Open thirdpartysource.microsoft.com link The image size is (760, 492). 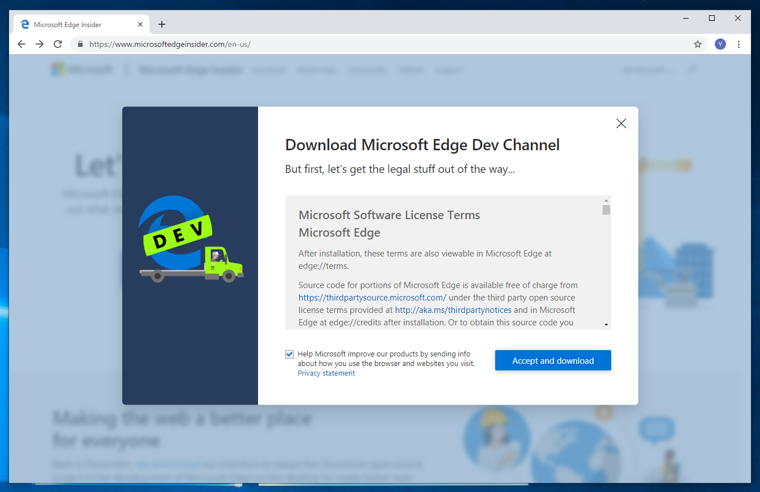(372, 298)
